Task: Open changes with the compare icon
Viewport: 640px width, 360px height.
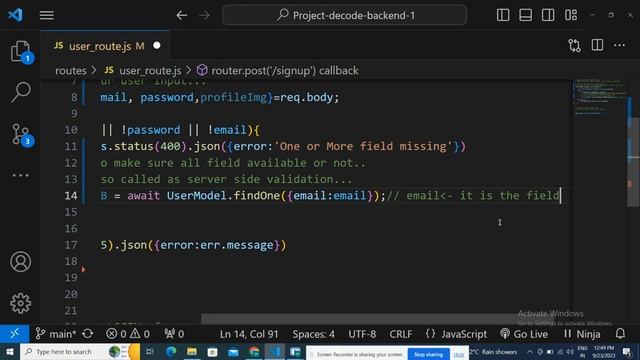Action: [x=574, y=45]
